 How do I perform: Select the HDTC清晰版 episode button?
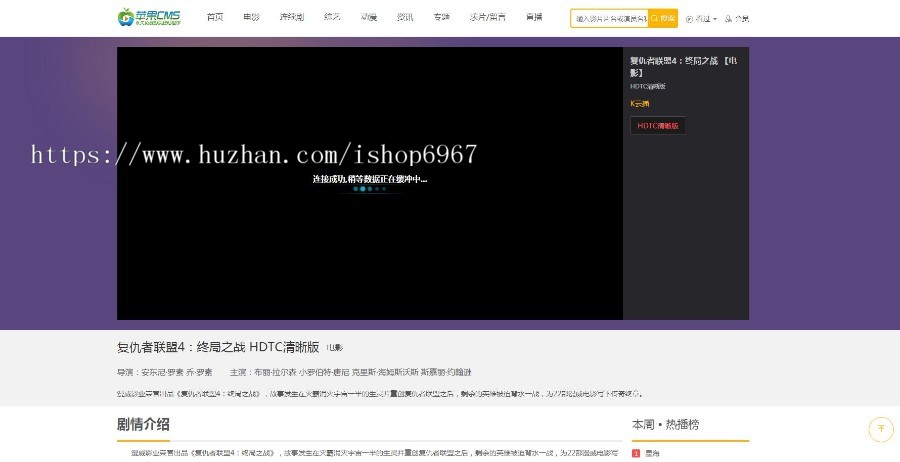point(657,126)
